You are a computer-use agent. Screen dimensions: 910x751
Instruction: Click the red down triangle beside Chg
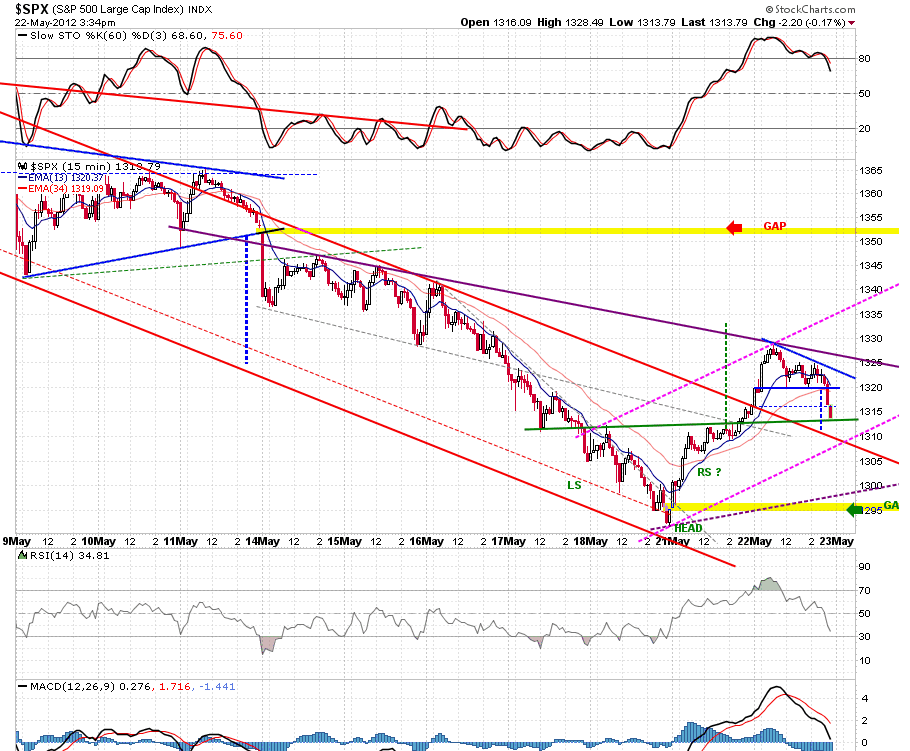coord(851,23)
